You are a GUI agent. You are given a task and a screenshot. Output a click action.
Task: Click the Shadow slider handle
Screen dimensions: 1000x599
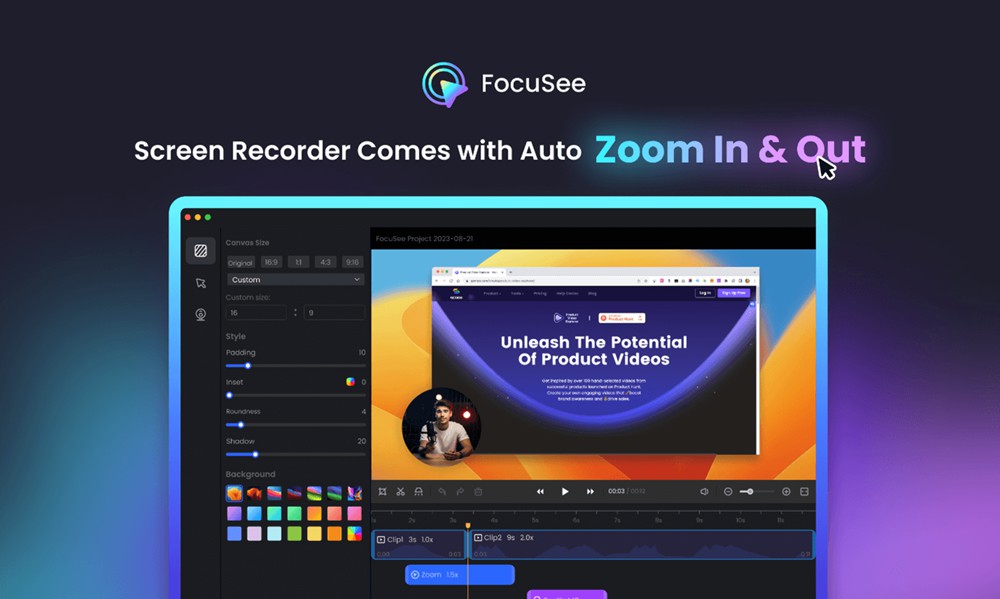[255, 455]
